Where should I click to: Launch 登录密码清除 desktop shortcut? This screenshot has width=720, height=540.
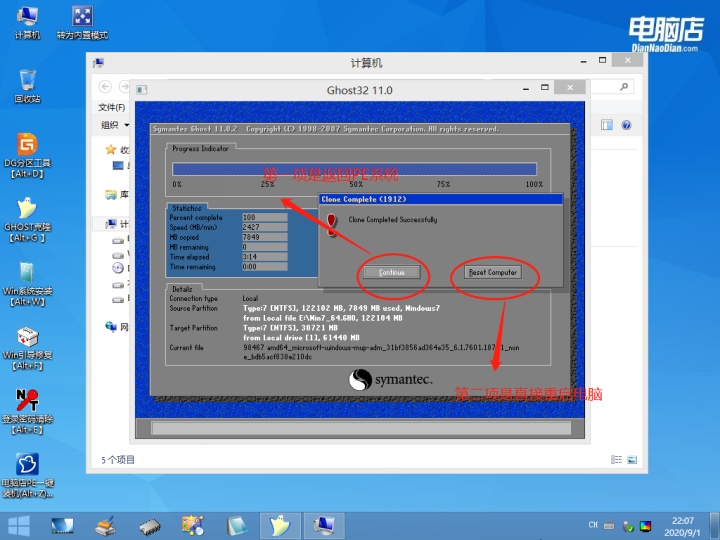[x=27, y=412]
